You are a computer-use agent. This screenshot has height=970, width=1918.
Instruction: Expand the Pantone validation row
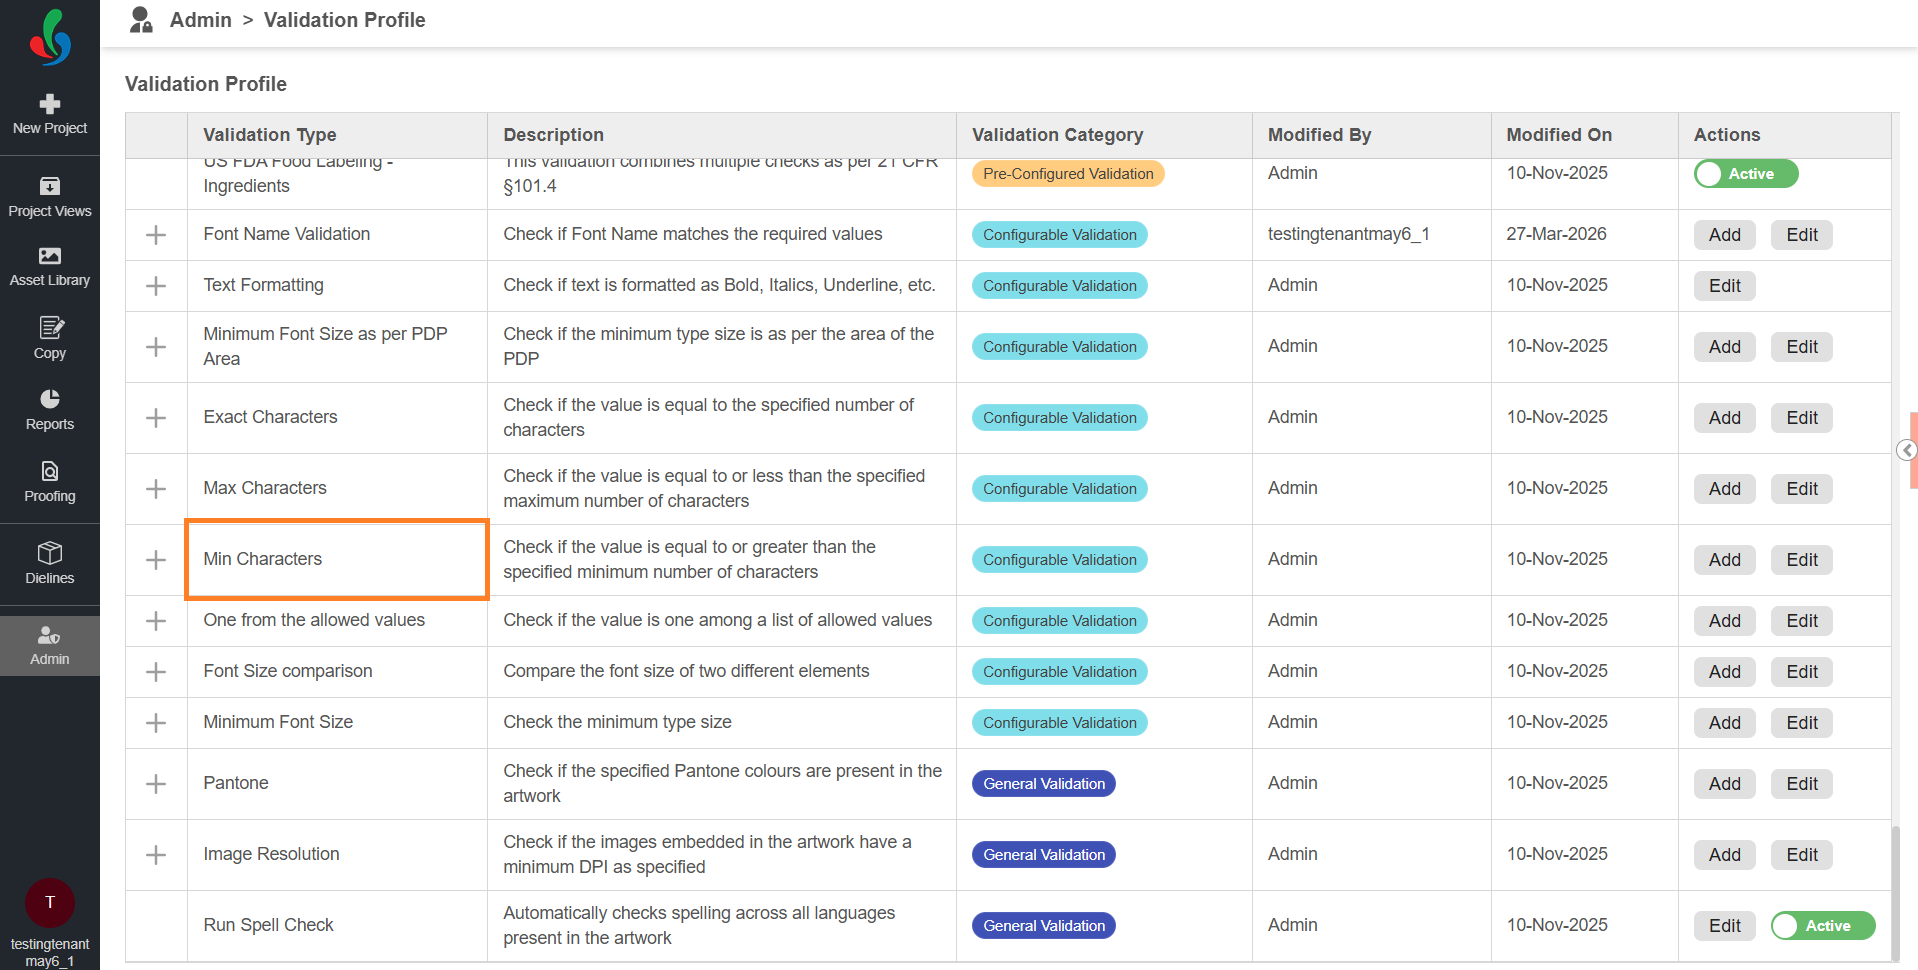tap(156, 784)
